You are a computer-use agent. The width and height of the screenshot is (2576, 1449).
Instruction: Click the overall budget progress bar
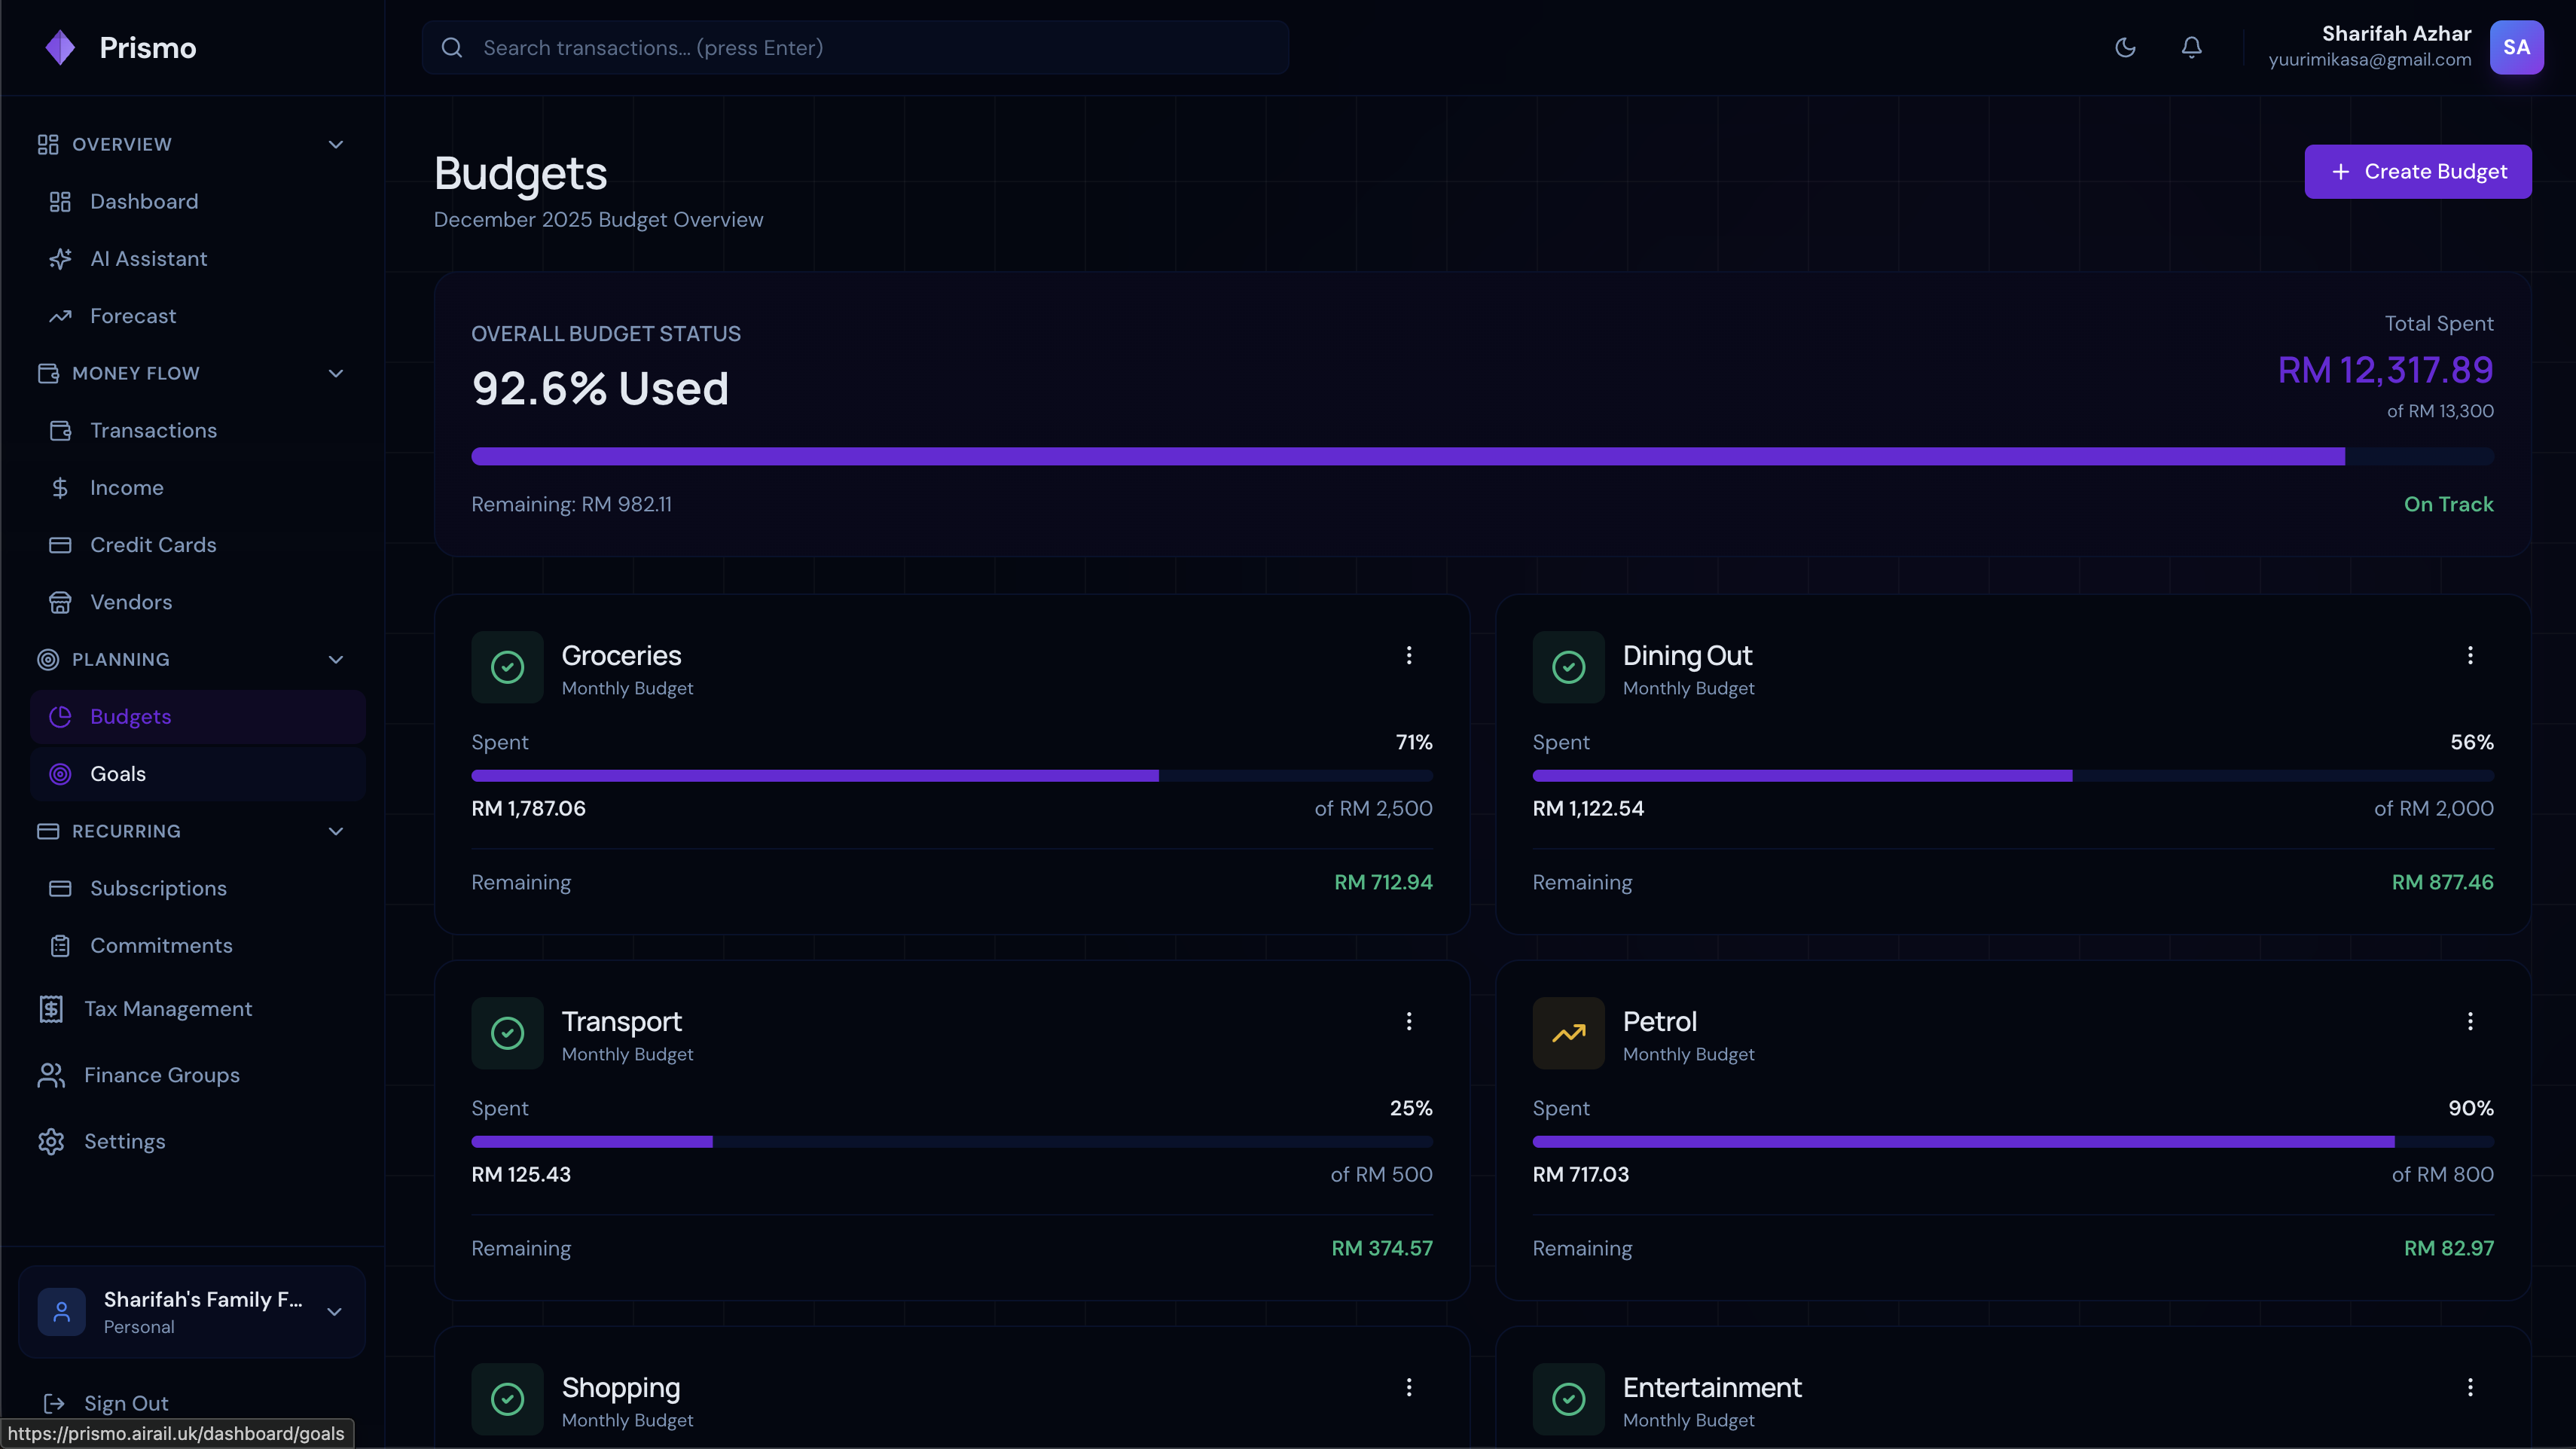[x=1481, y=456]
